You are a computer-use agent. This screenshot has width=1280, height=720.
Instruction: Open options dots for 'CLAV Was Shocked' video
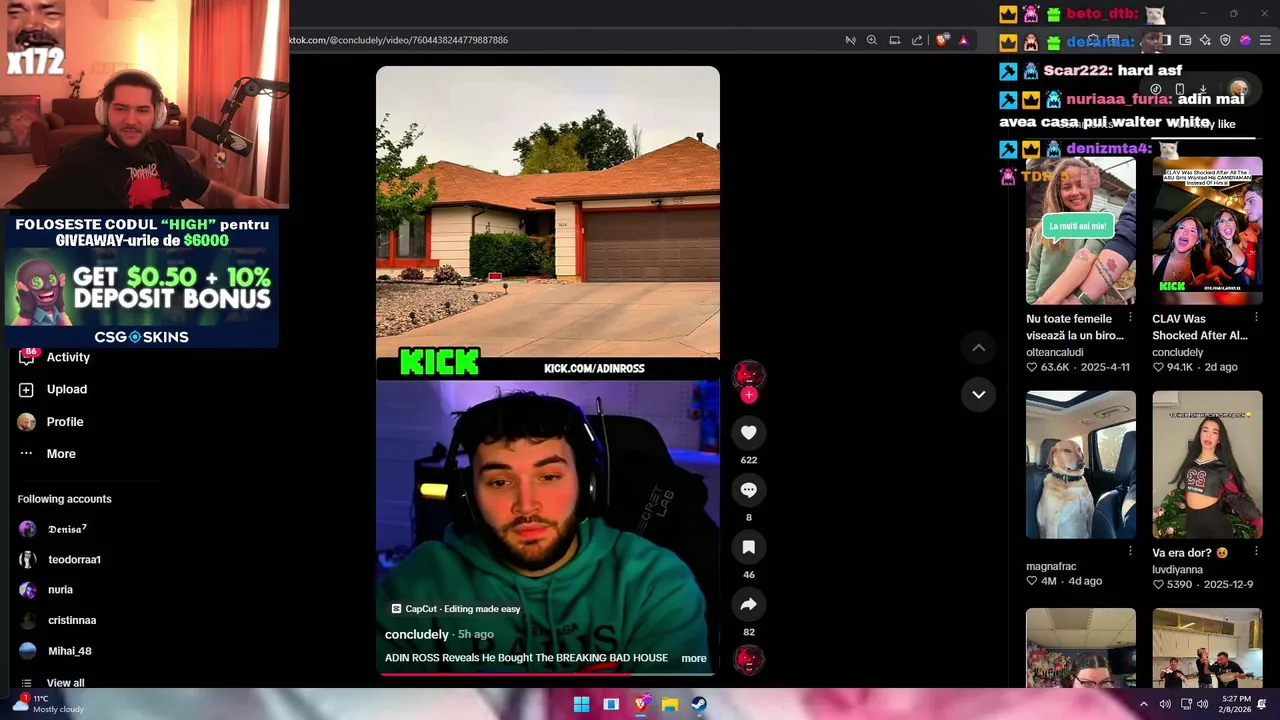tap(1256, 318)
